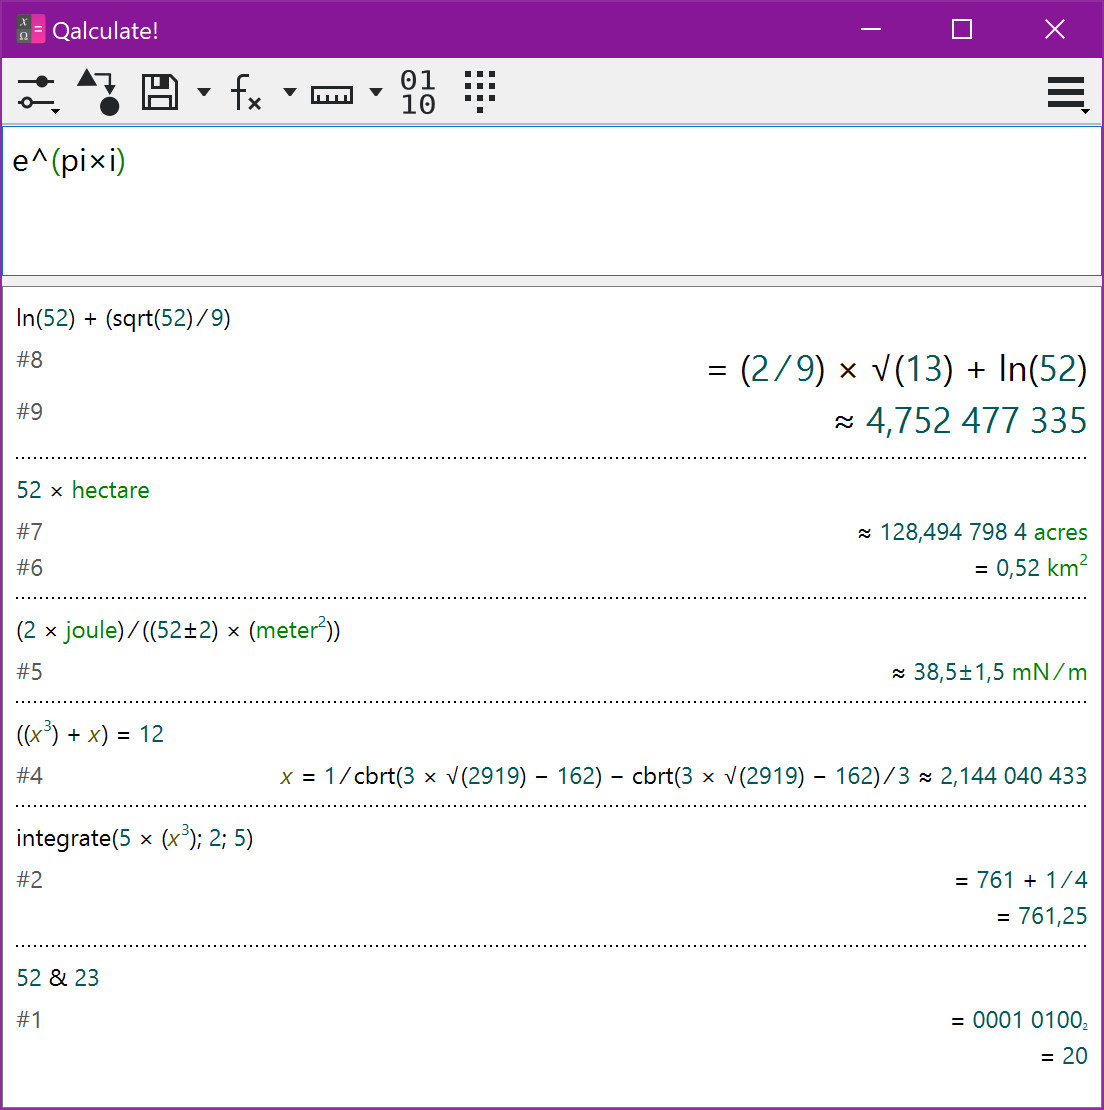Expand the dropdown arrow beside Functions icon
Viewport: 1104px width, 1110px height.
(x=290, y=93)
